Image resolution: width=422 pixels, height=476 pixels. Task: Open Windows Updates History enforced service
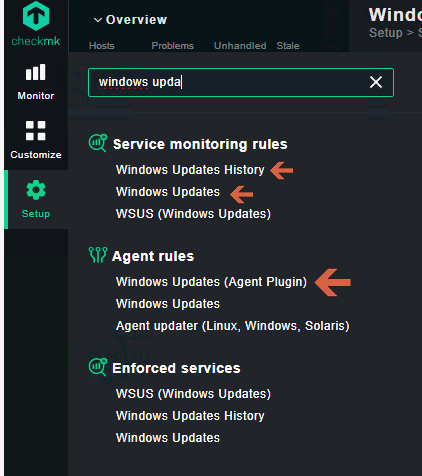190,416
